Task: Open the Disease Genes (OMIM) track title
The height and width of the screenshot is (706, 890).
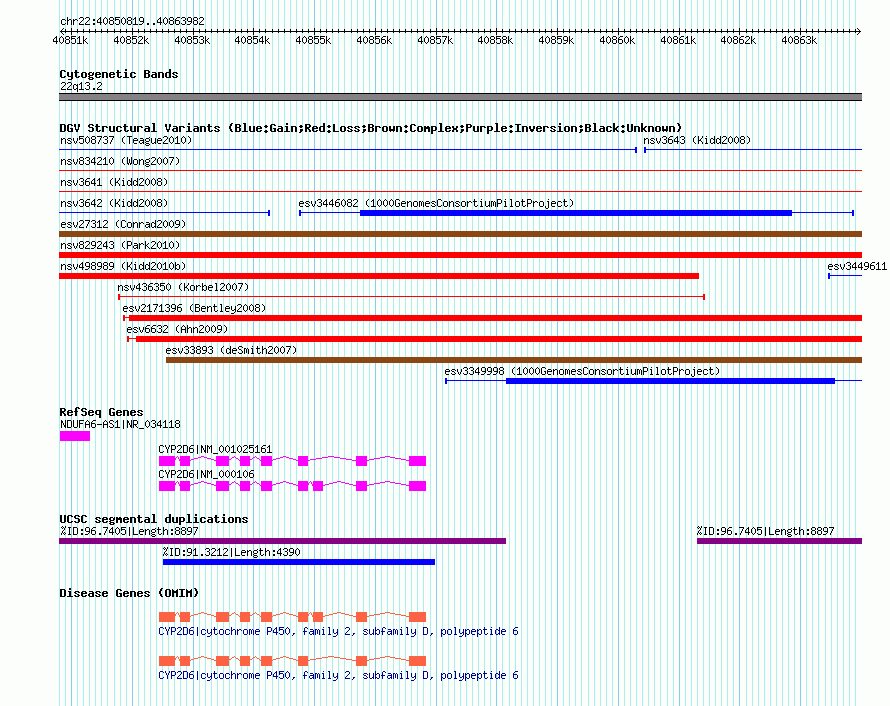Action: [x=129, y=593]
